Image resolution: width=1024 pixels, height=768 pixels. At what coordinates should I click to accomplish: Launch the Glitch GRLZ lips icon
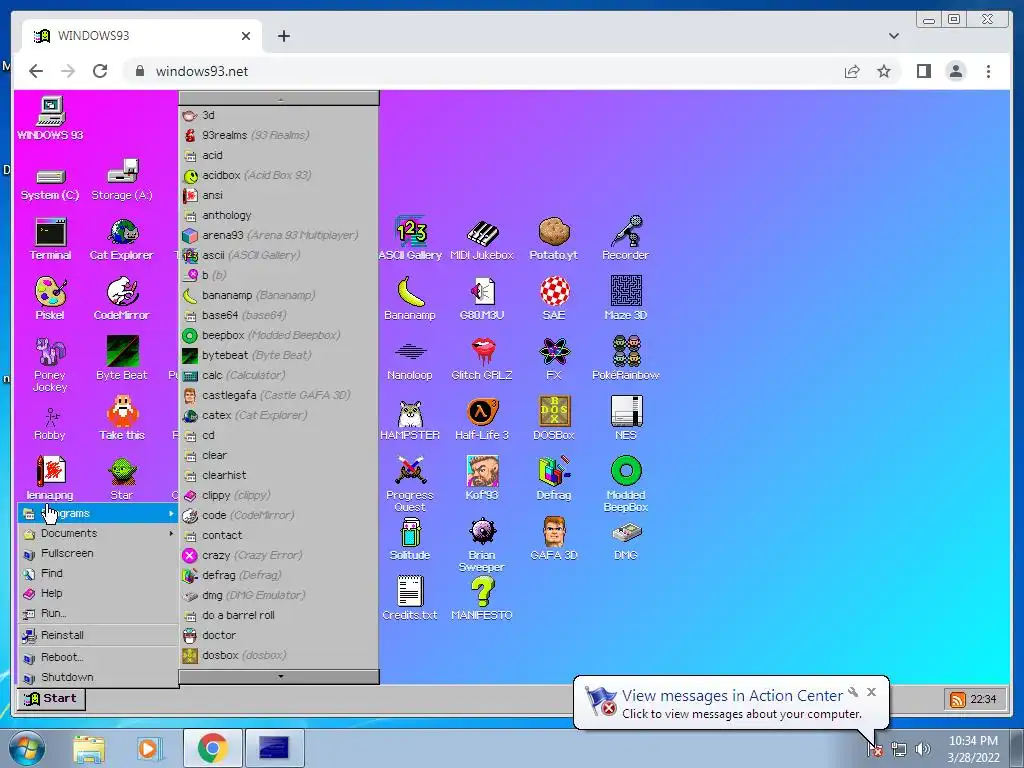pyautogui.click(x=482, y=359)
